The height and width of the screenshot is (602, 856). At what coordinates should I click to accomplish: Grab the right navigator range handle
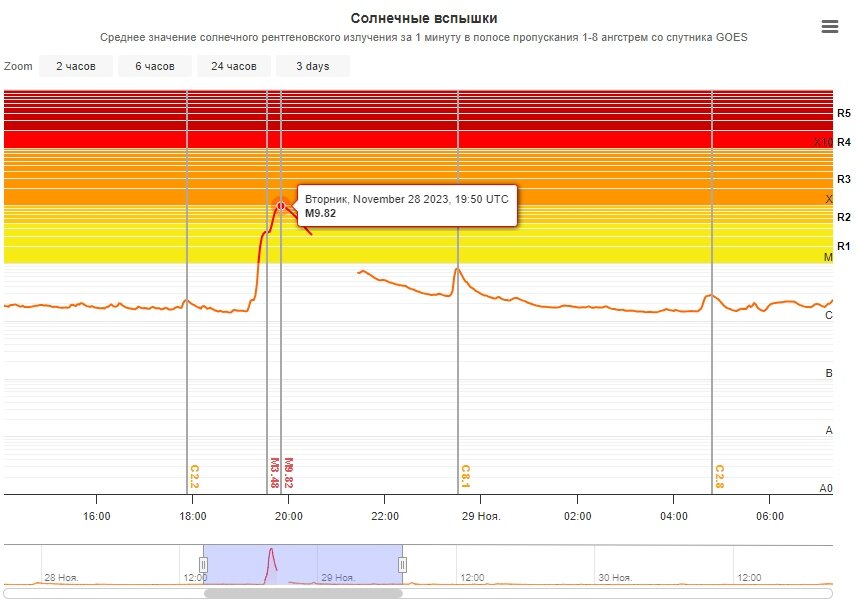[402, 564]
